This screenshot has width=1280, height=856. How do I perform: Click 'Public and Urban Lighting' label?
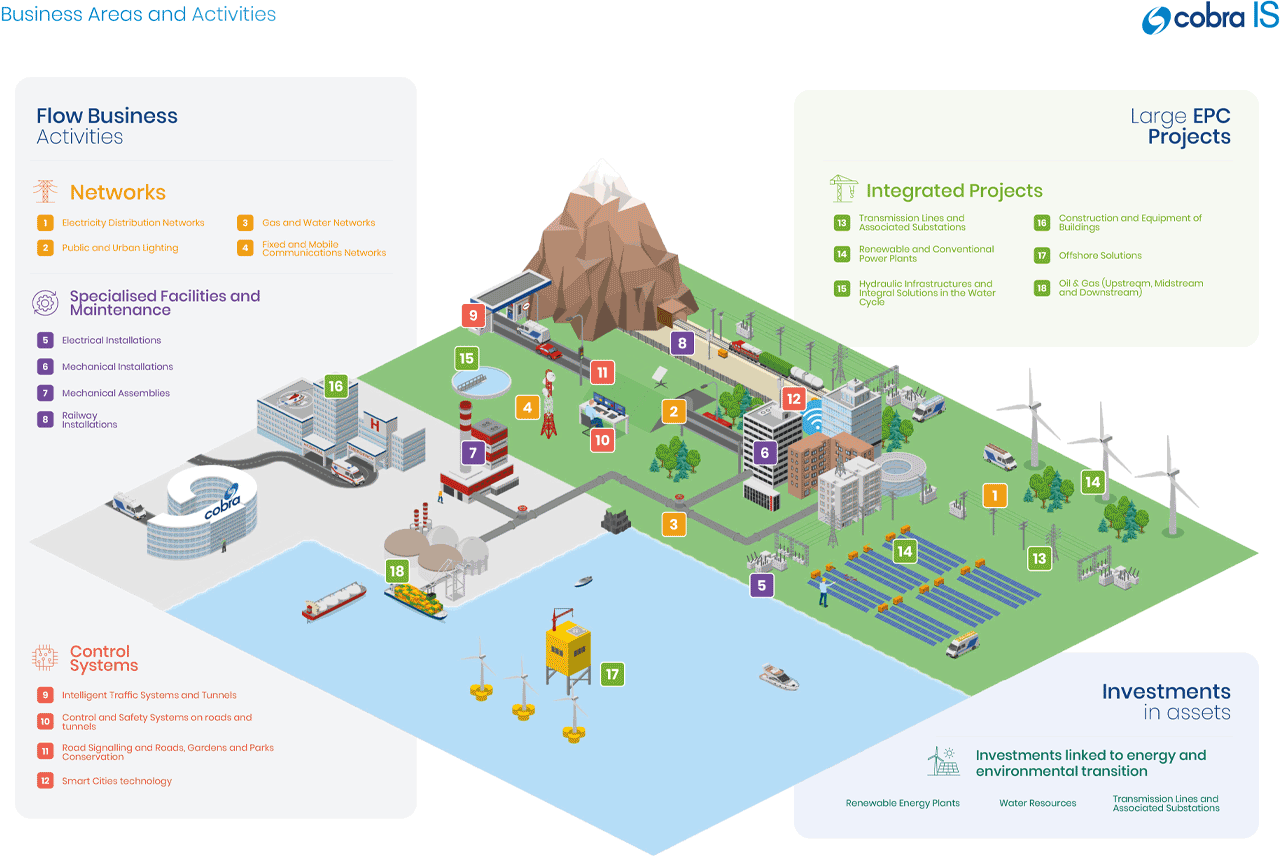point(120,248)
